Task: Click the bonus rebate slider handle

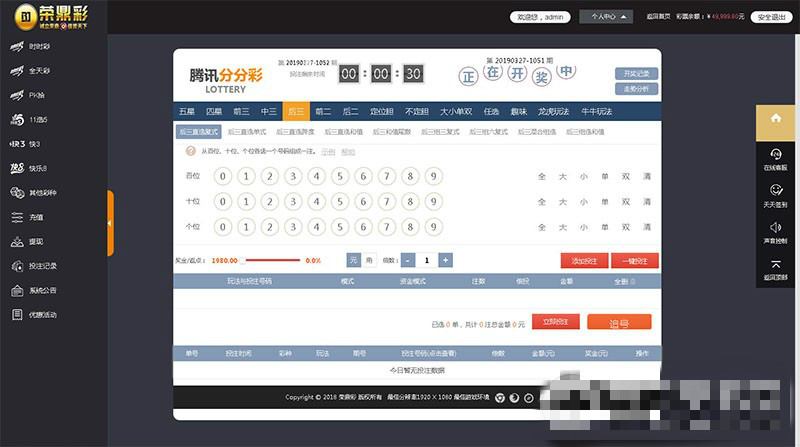Action: coord(243,260)
